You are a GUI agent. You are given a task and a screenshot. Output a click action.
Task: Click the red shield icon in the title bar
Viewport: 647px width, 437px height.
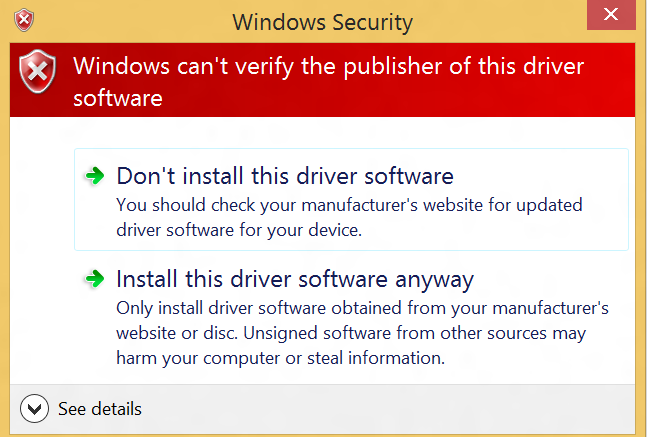[24, 20]
